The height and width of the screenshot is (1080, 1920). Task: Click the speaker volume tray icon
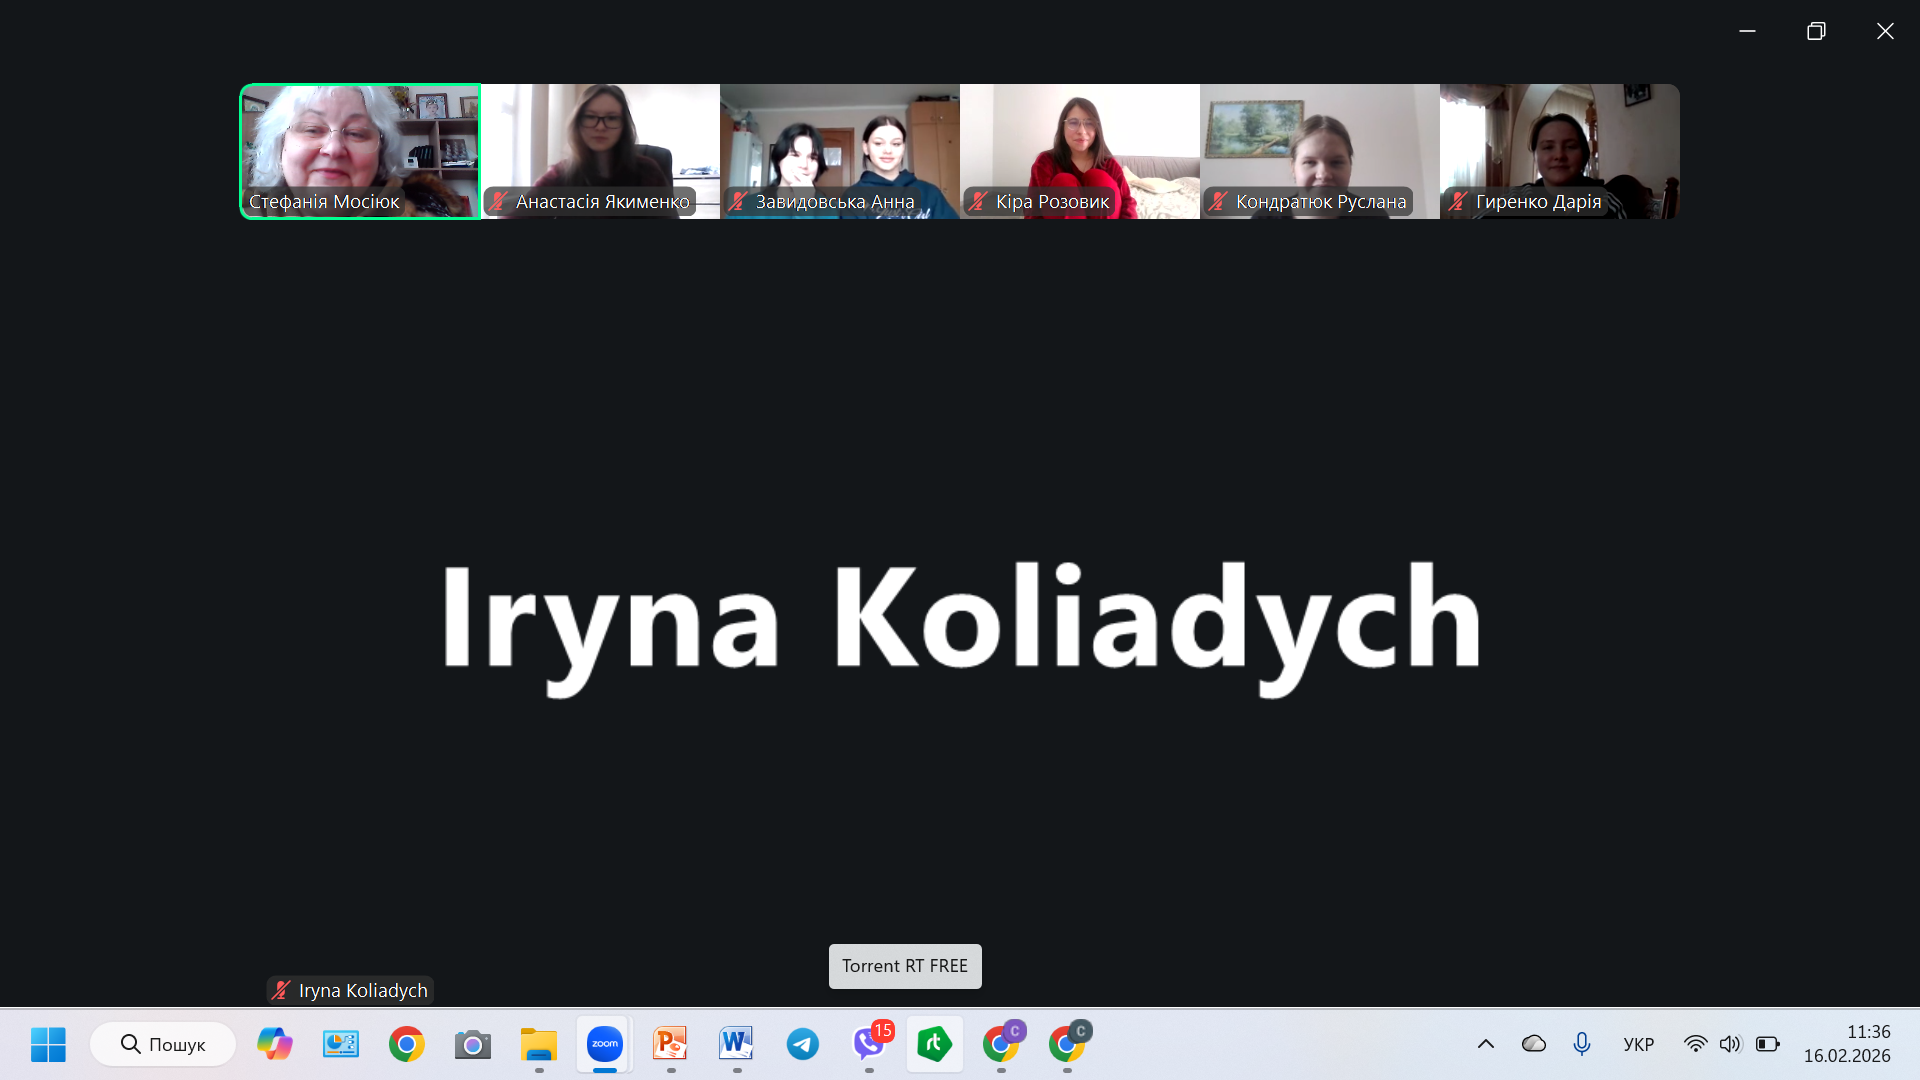(x=1730, y=1044)
